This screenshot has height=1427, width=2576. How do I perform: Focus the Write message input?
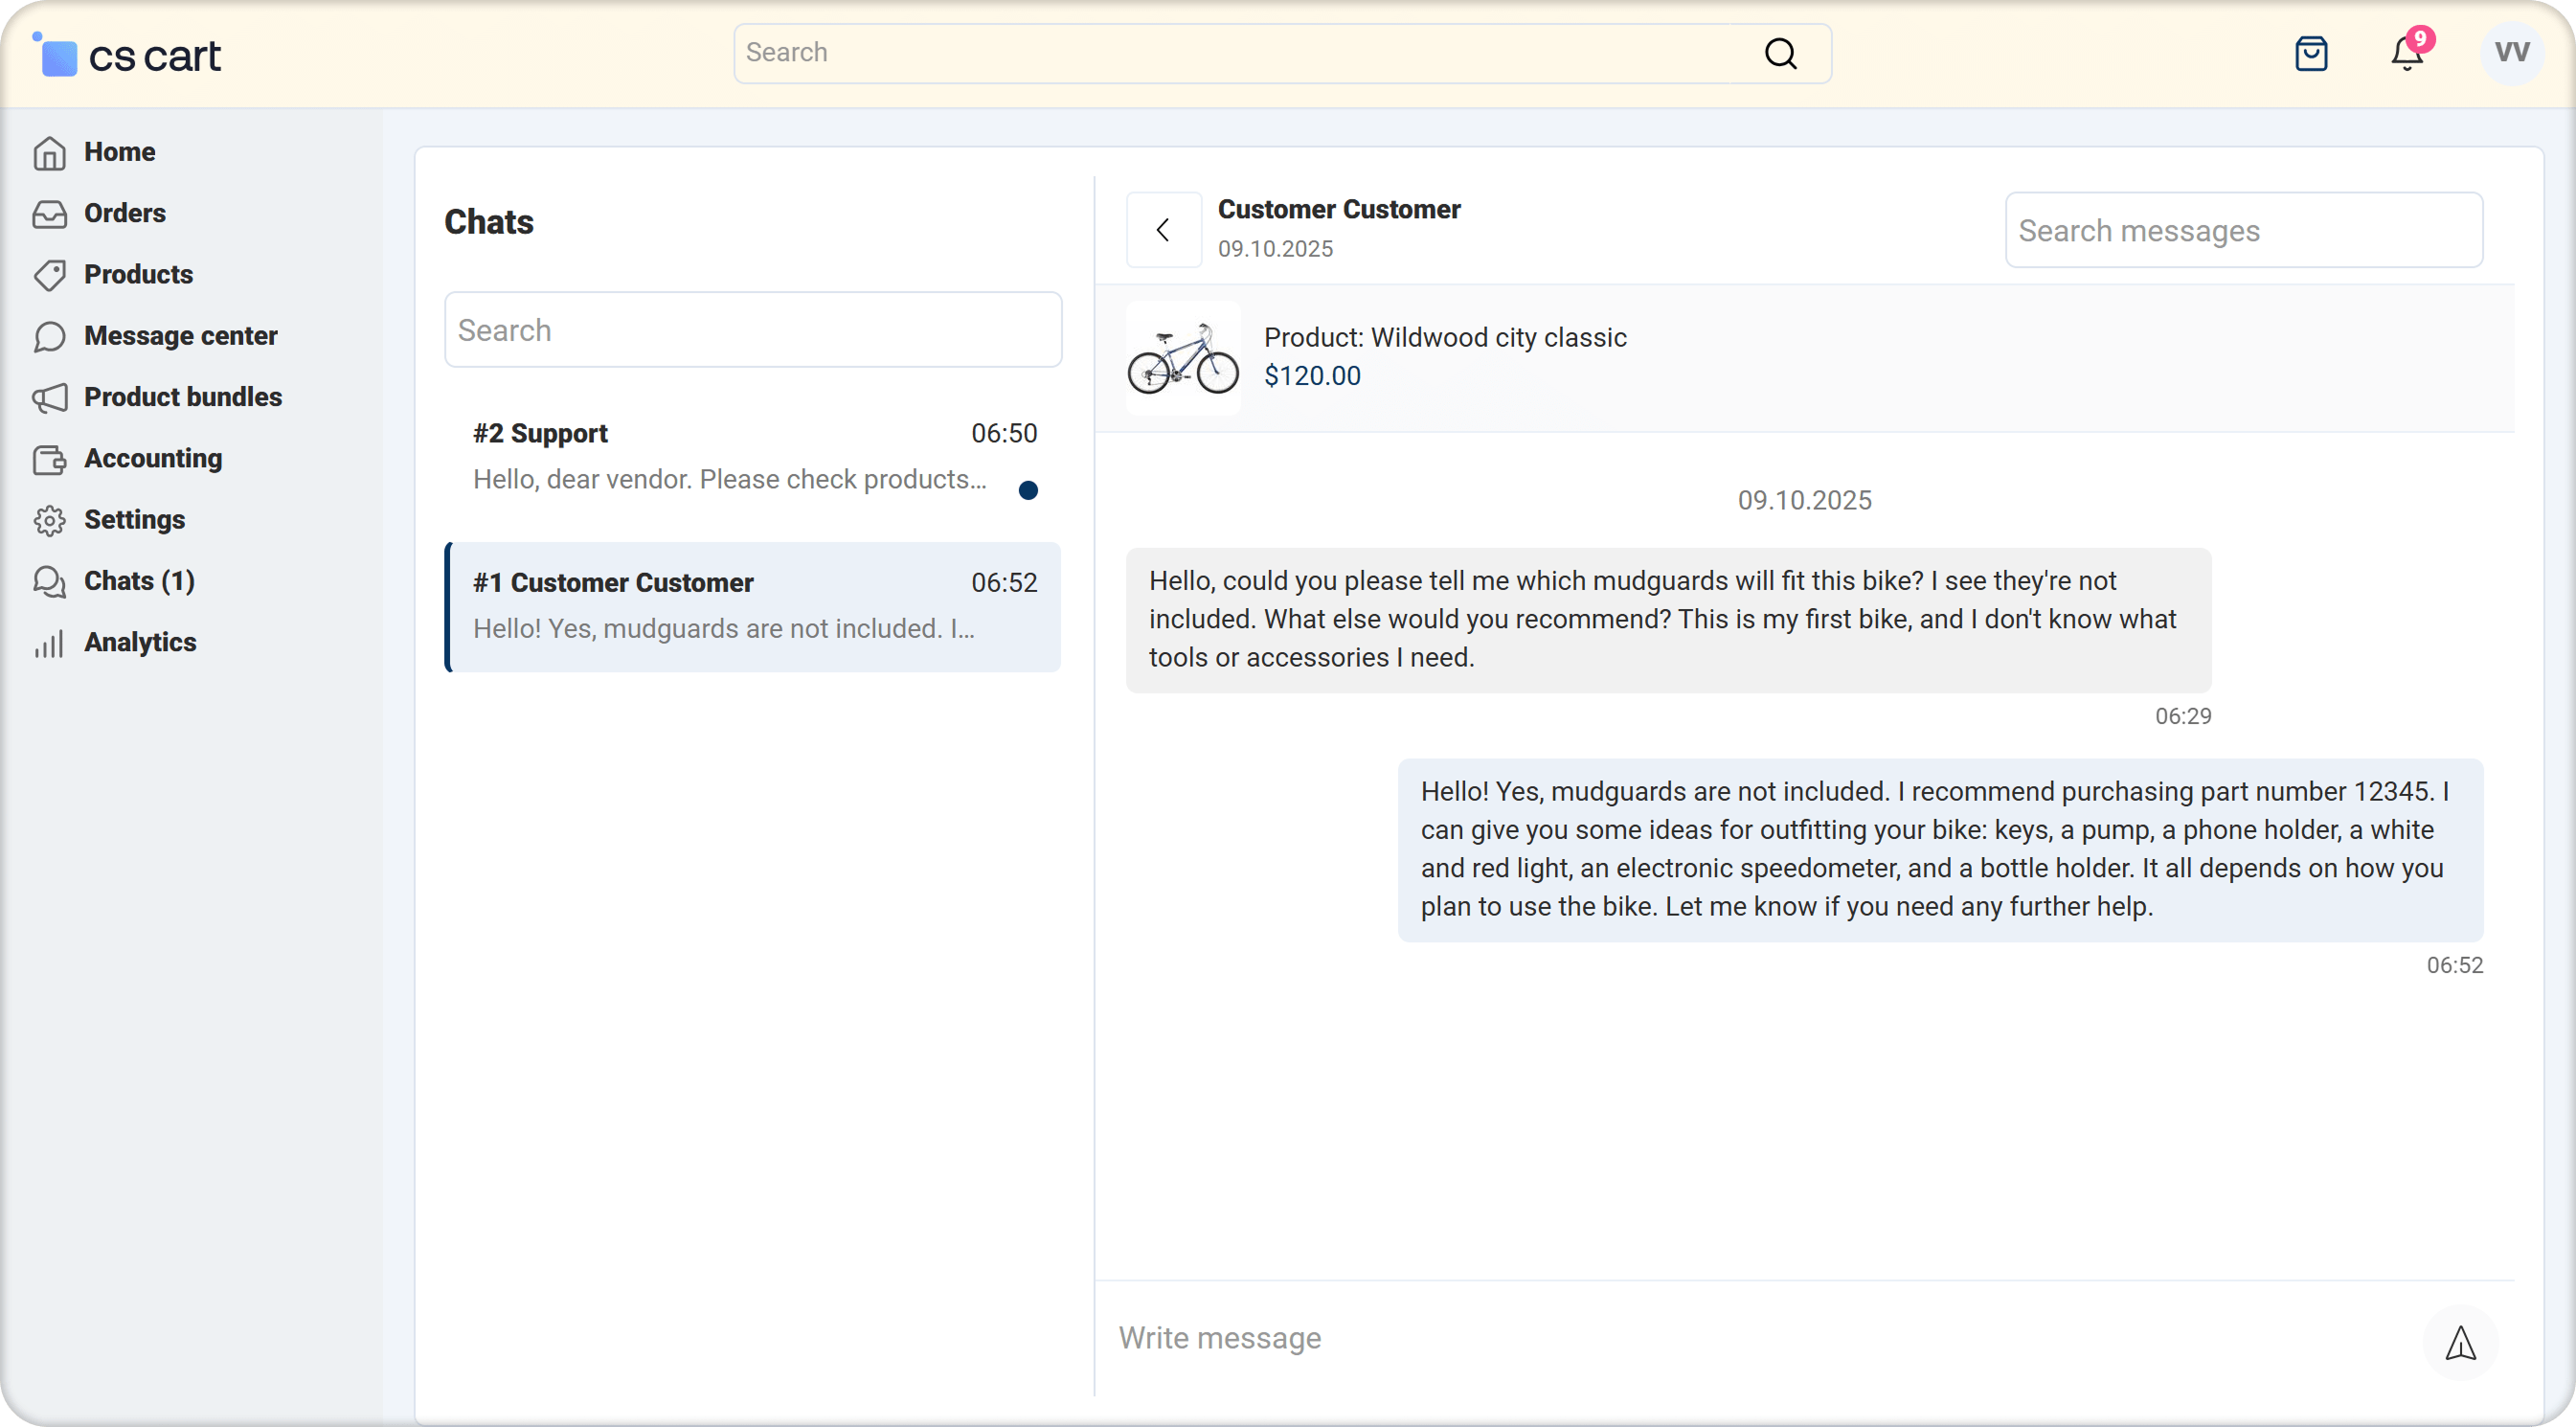1760,1338
